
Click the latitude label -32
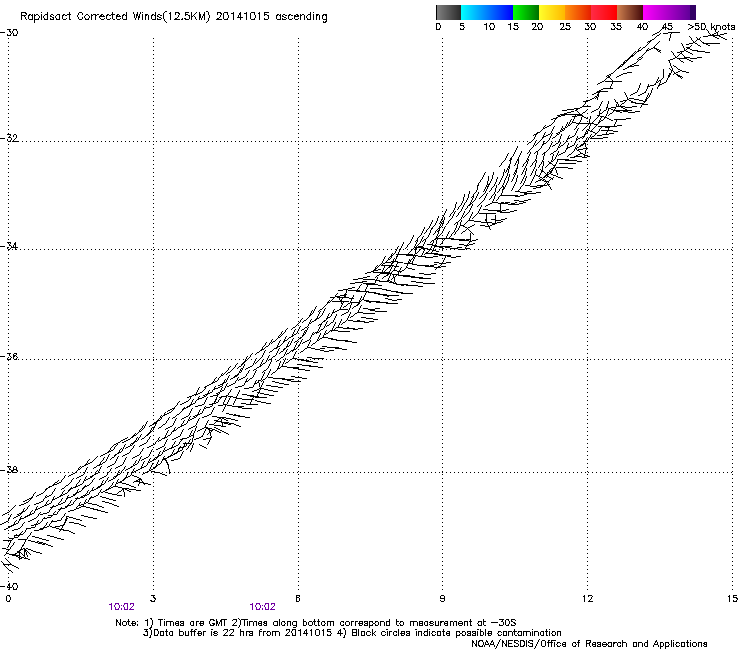point(9,138)
